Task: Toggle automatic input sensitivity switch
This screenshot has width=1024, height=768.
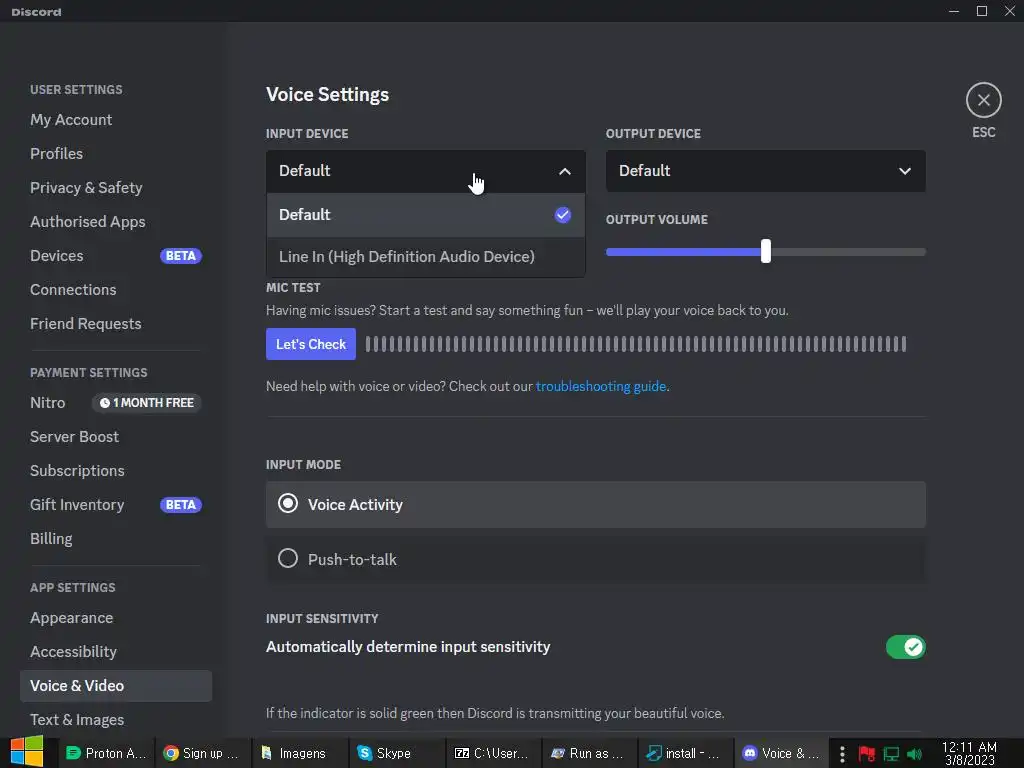Action: (x=905, y=647)
